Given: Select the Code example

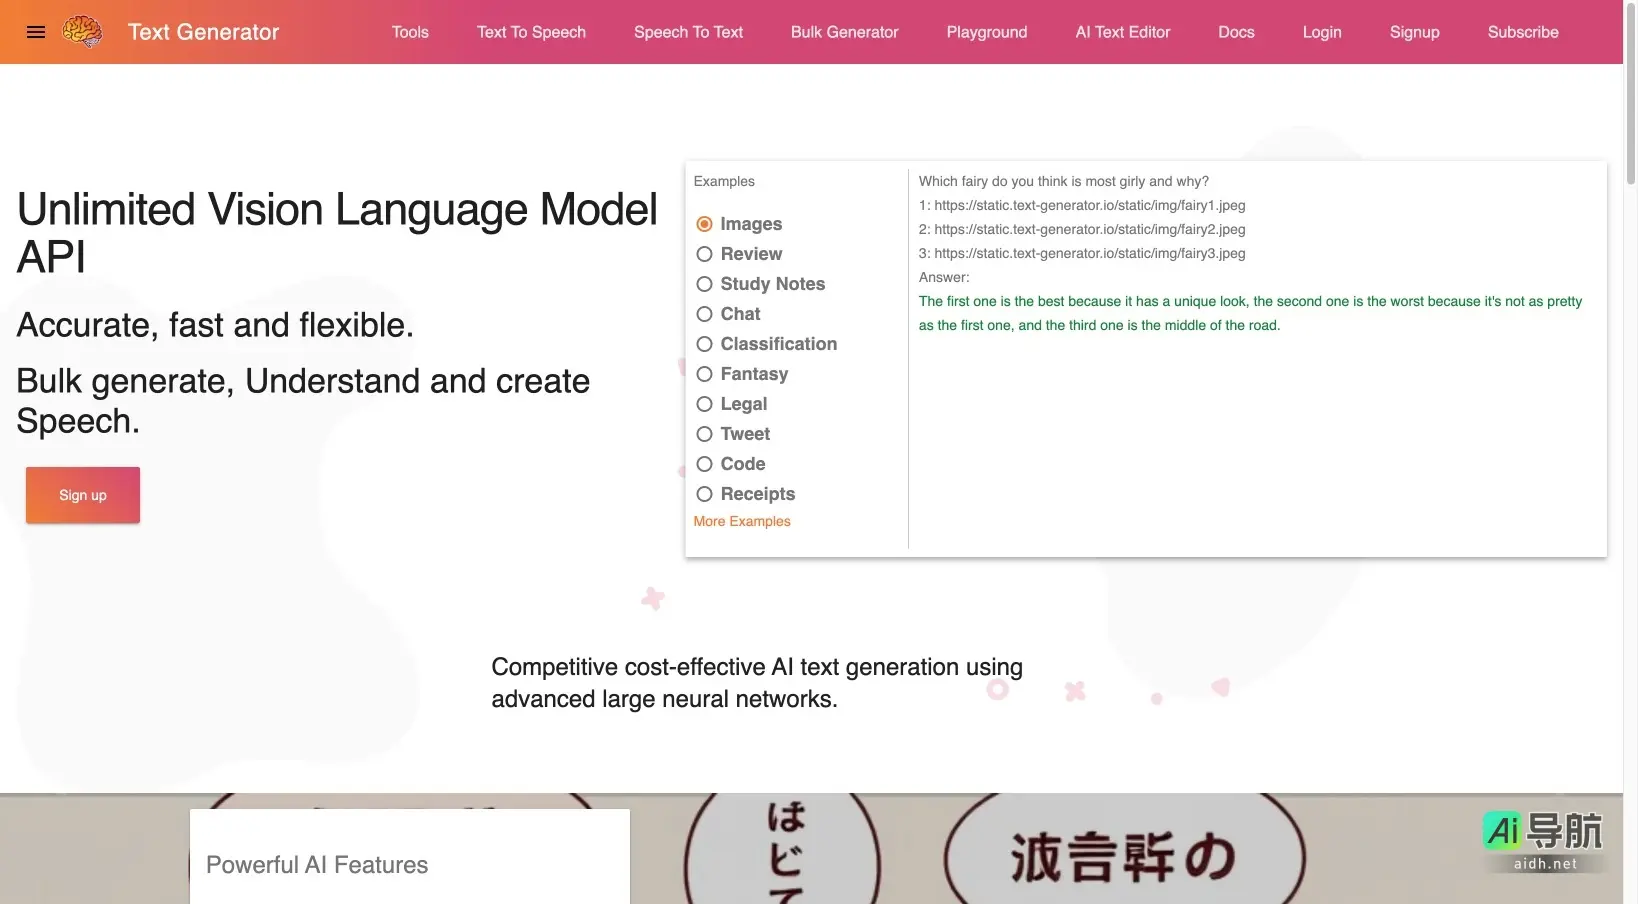Looking at the screenshot, I should pyautogui.click(x=705, y=462).
